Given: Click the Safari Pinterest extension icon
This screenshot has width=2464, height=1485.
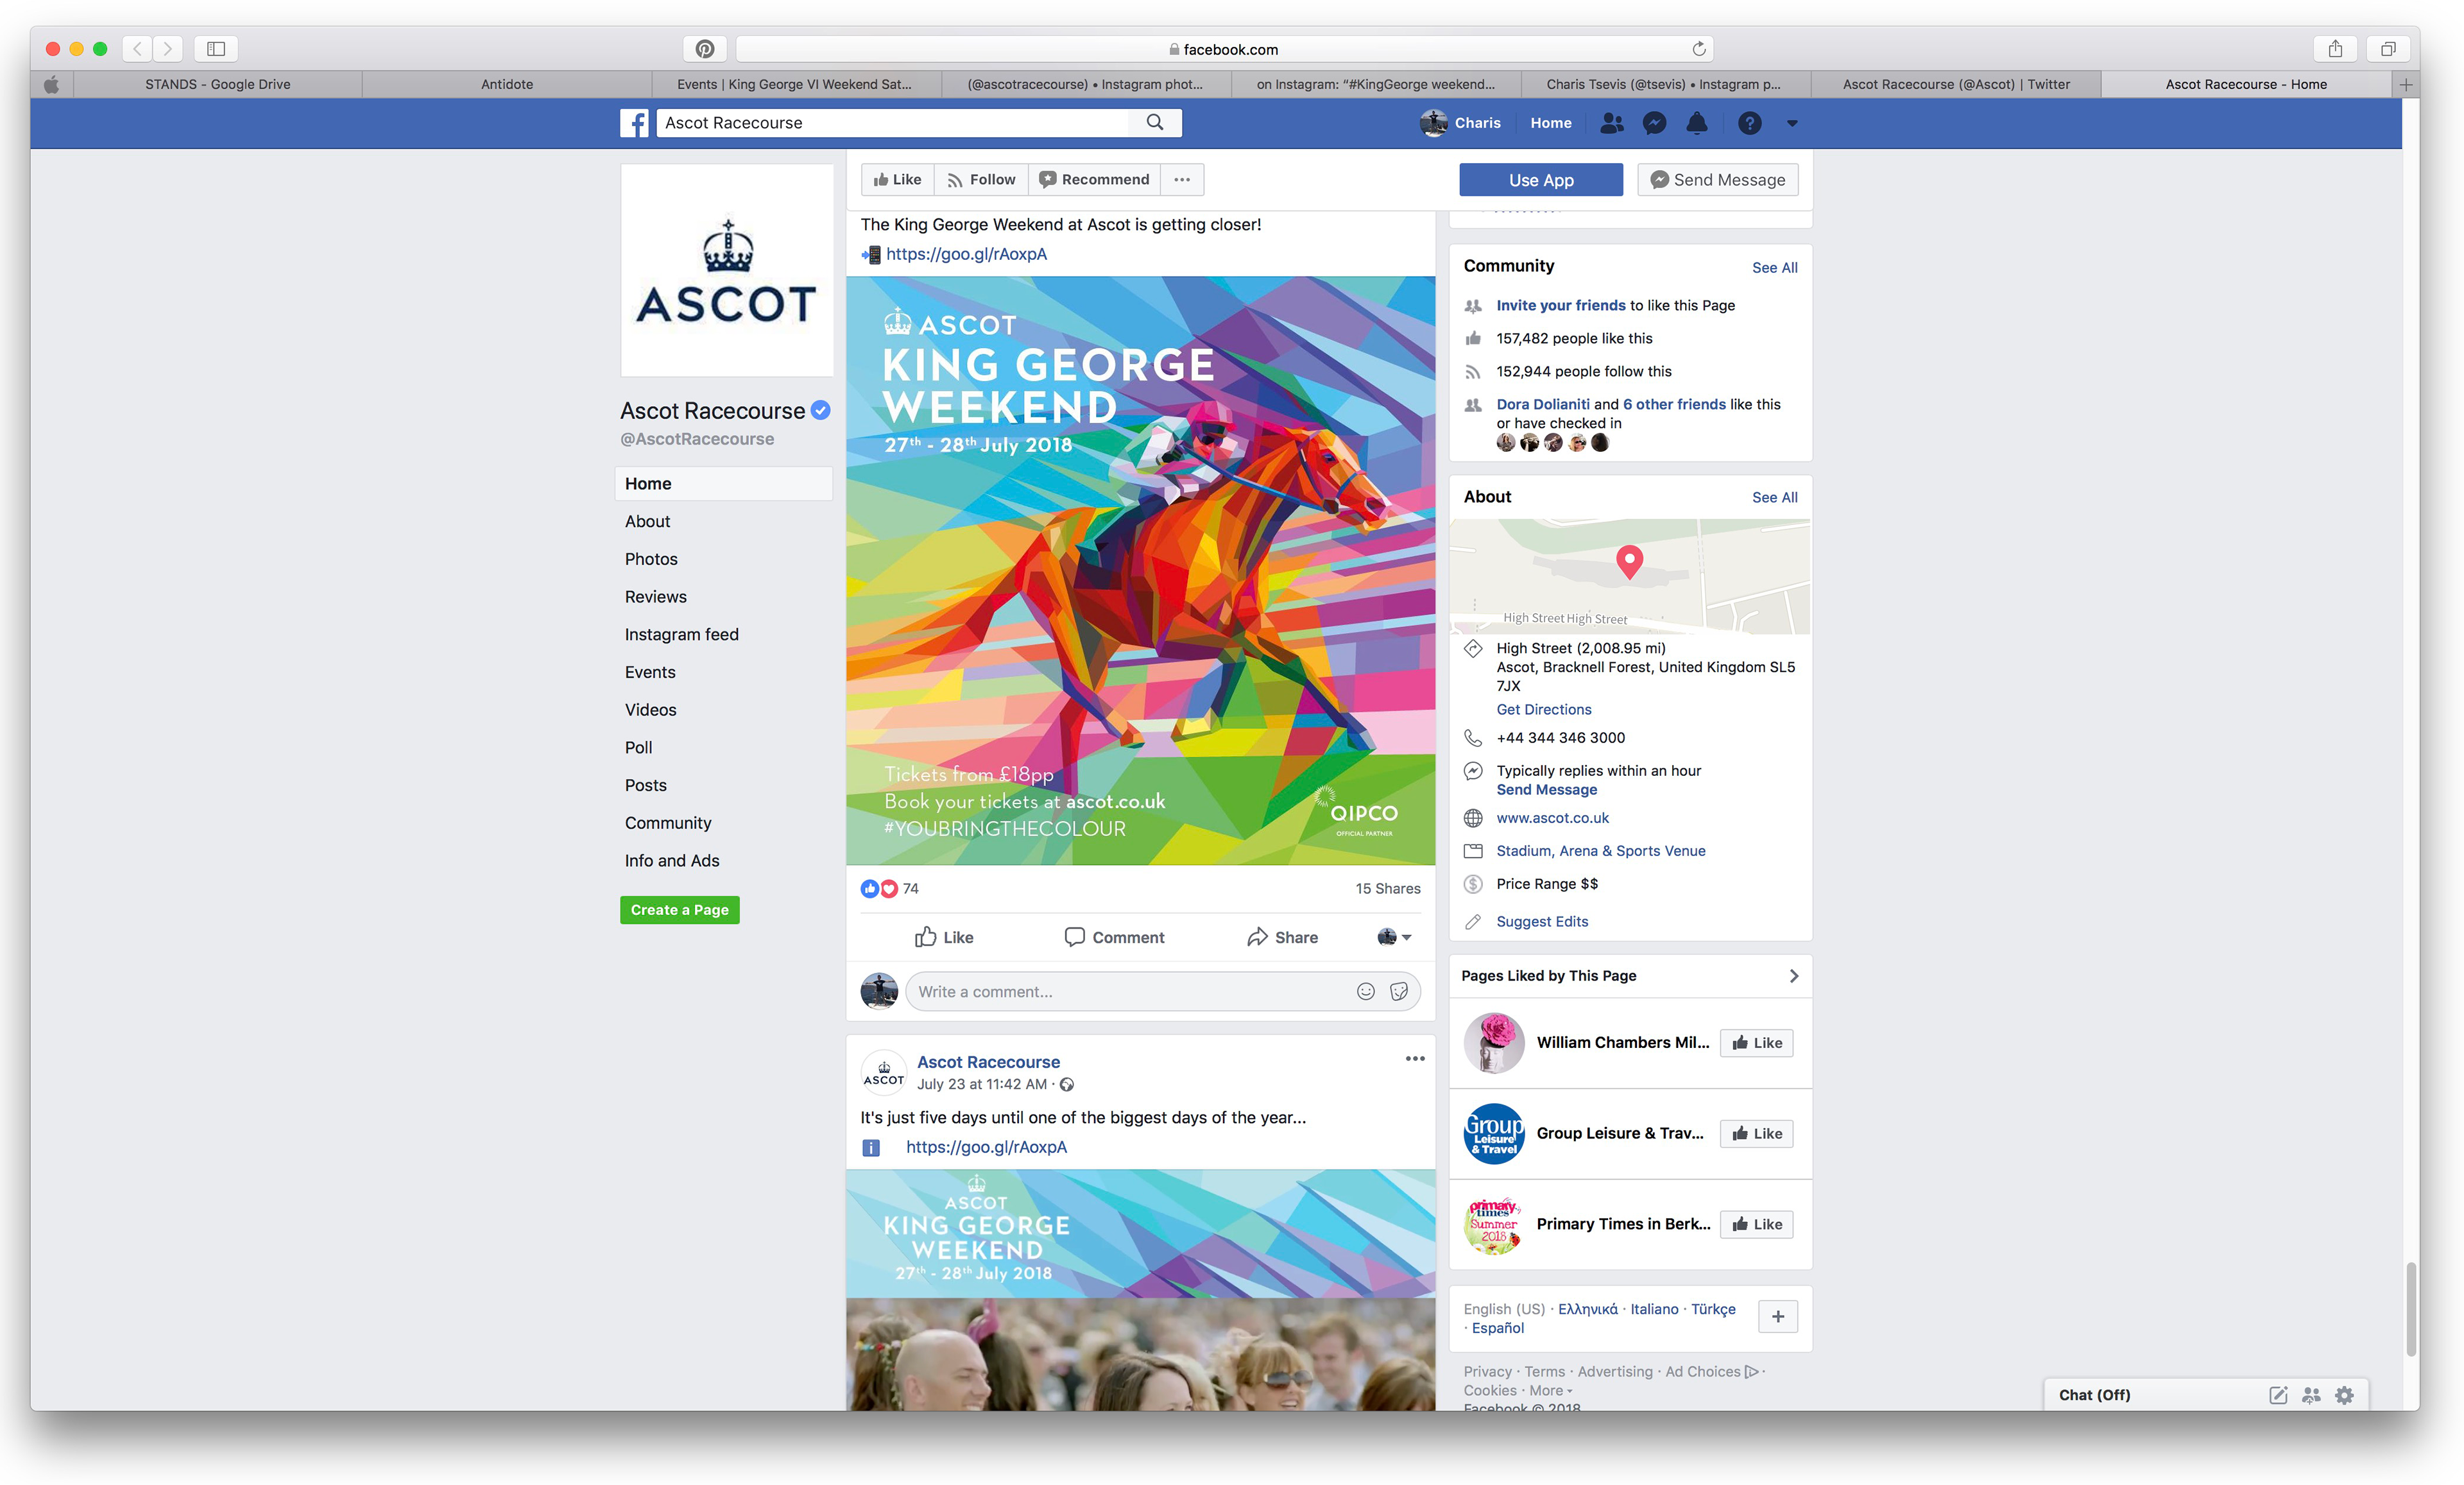Looking at the screenshot, I should tap(705, 49).
